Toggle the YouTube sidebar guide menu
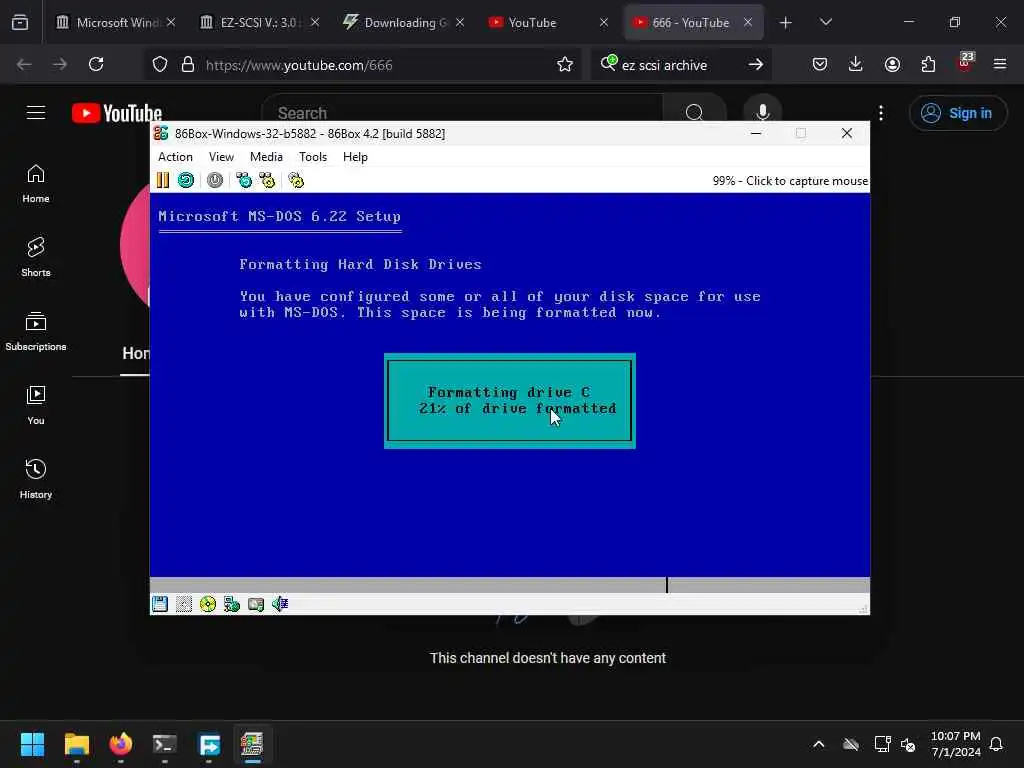Viewport: 1024px width, 768px height. point(36,113)
